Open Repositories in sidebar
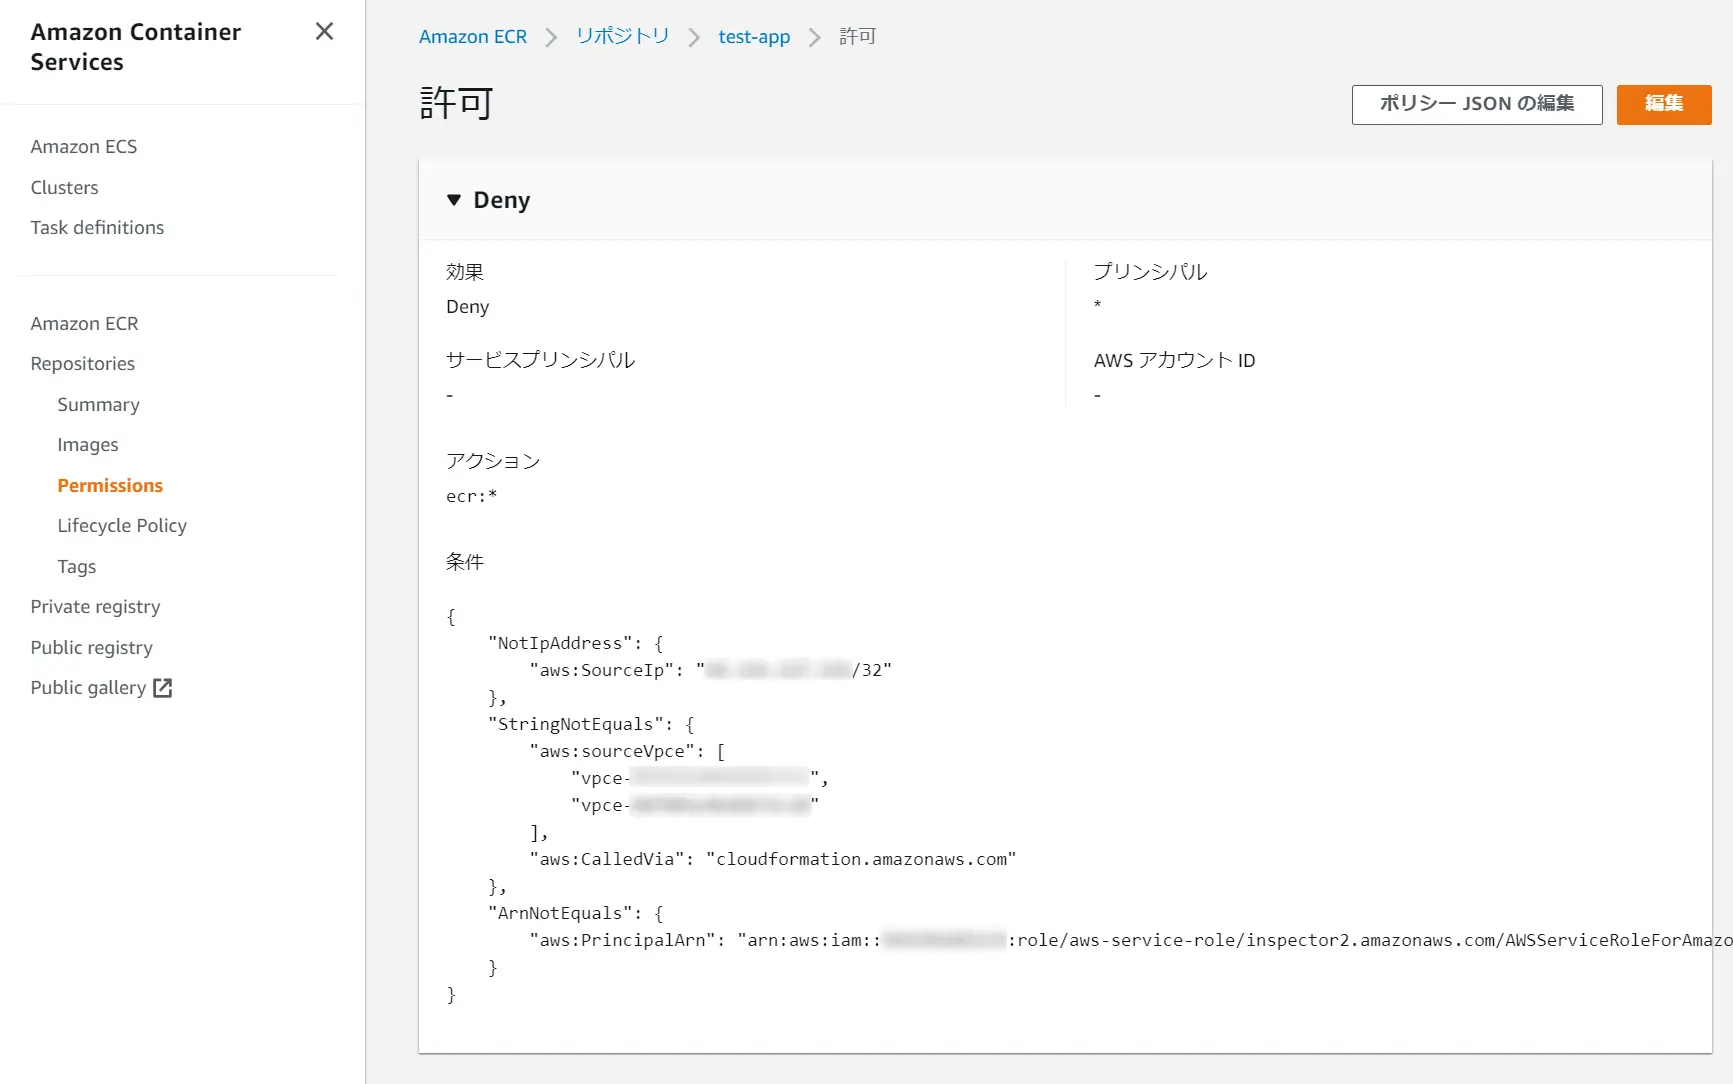 [x=82, y=364]
